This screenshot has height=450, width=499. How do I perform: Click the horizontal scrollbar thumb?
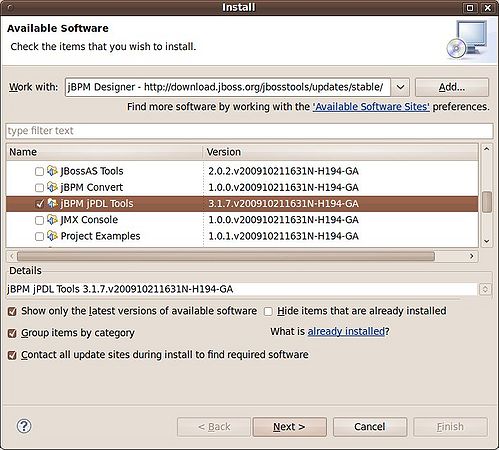(226, 256)
